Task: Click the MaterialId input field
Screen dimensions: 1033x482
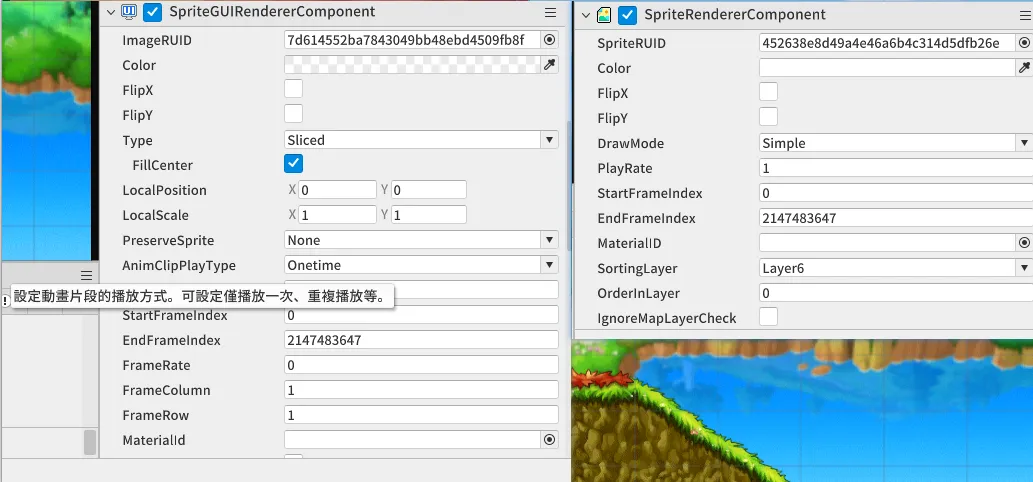Action: click(x=412, y=440)
